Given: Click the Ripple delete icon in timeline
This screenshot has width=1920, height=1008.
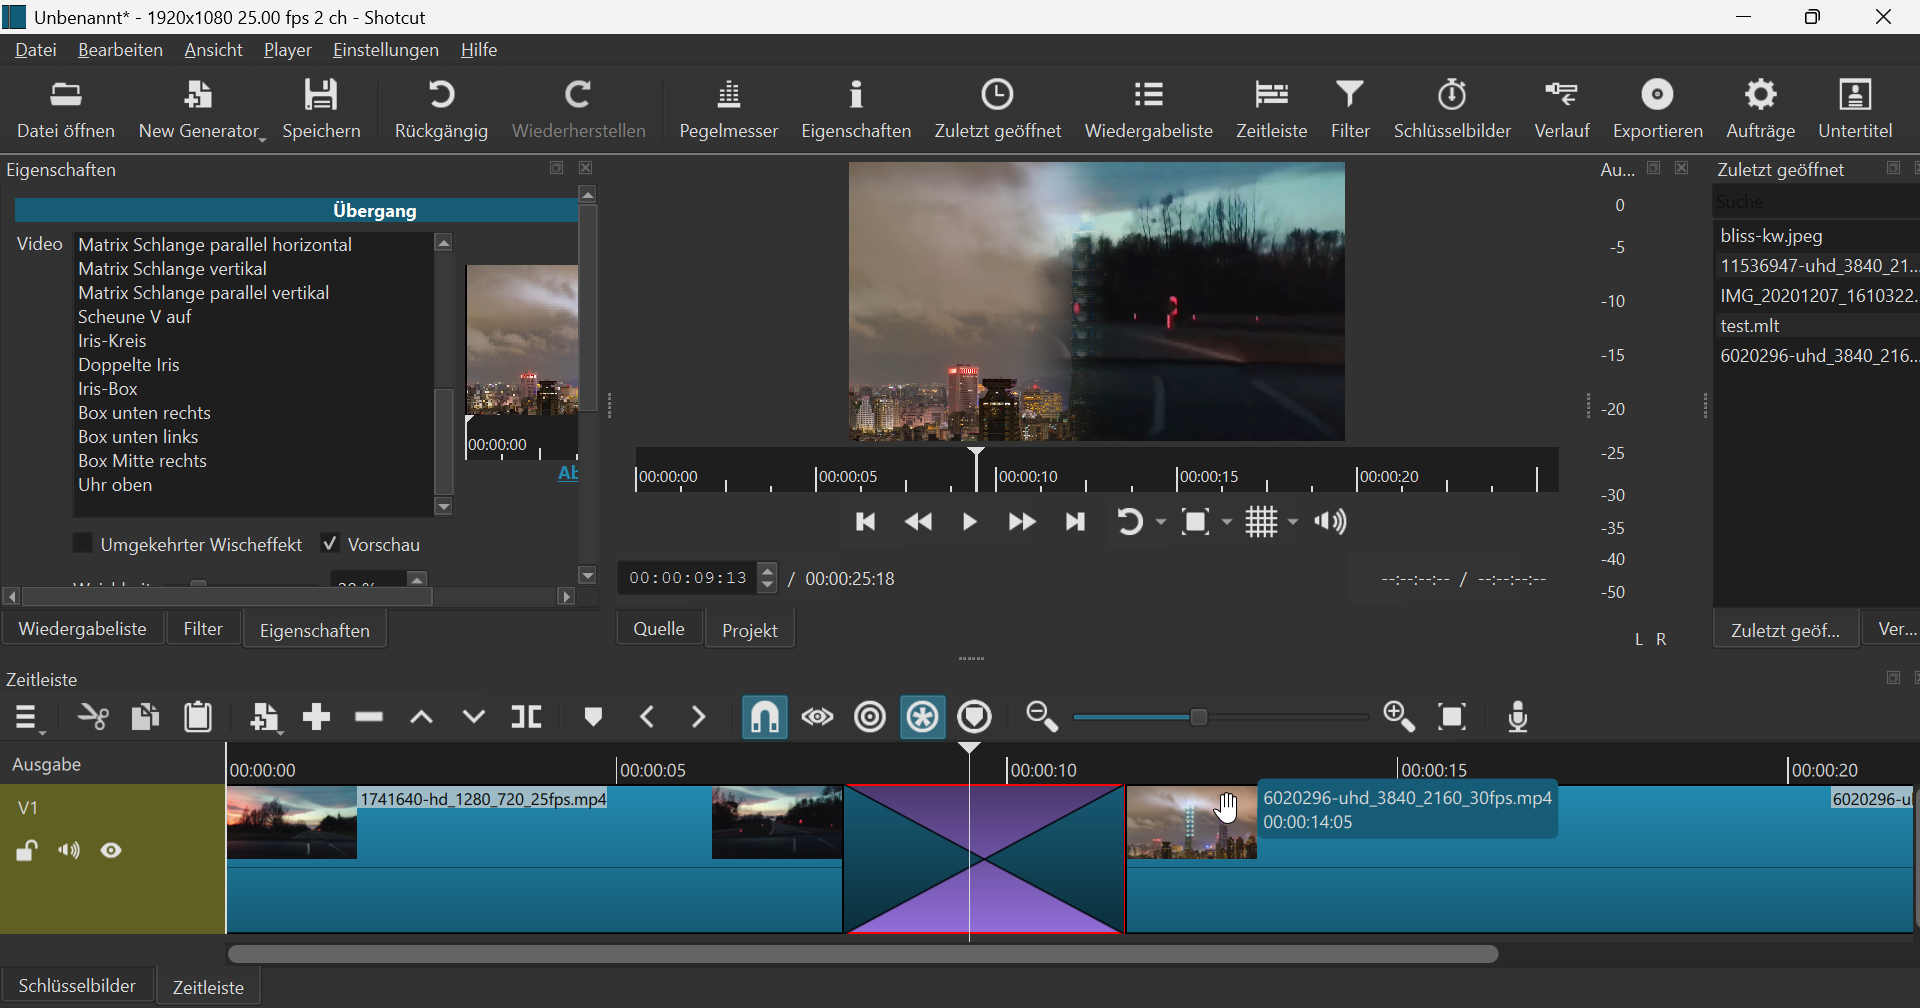Looking at the screenshot, I should [369, 717].
